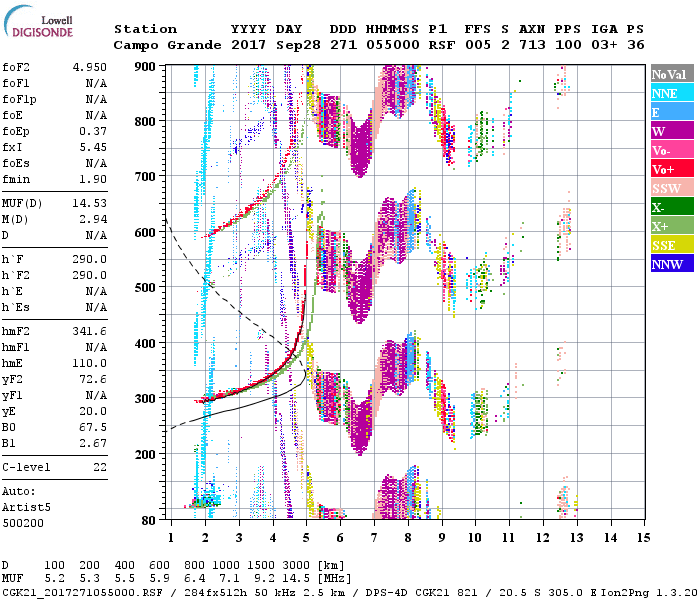Click the Artist5 auto-scaling label
The width and height of the screenshot is (700, 600).
coord(26,507)
